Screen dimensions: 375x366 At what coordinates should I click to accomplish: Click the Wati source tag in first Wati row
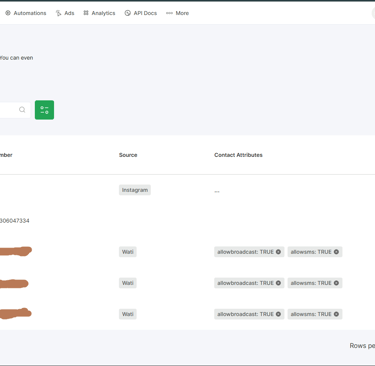tap(128, 252)
